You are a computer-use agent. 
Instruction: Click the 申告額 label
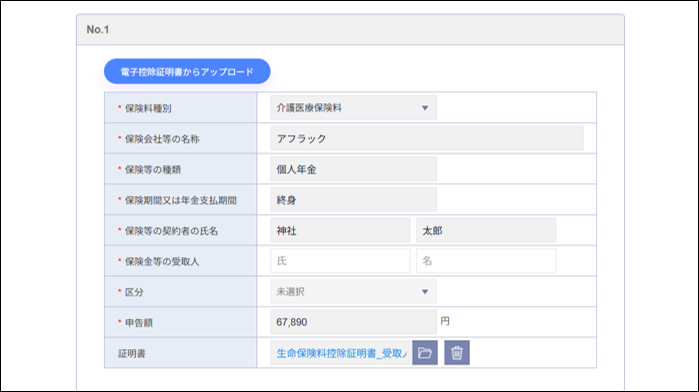[x=139, y=323]
